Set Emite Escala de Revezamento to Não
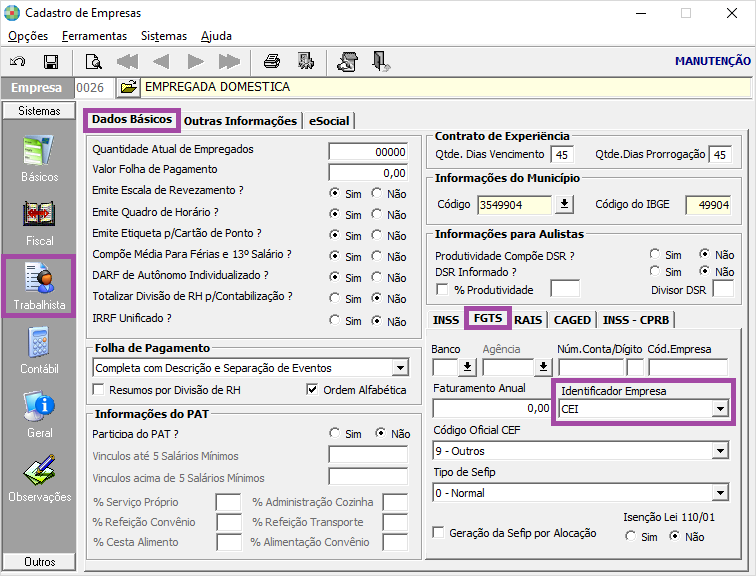The image size is (756, 576). 377,193
